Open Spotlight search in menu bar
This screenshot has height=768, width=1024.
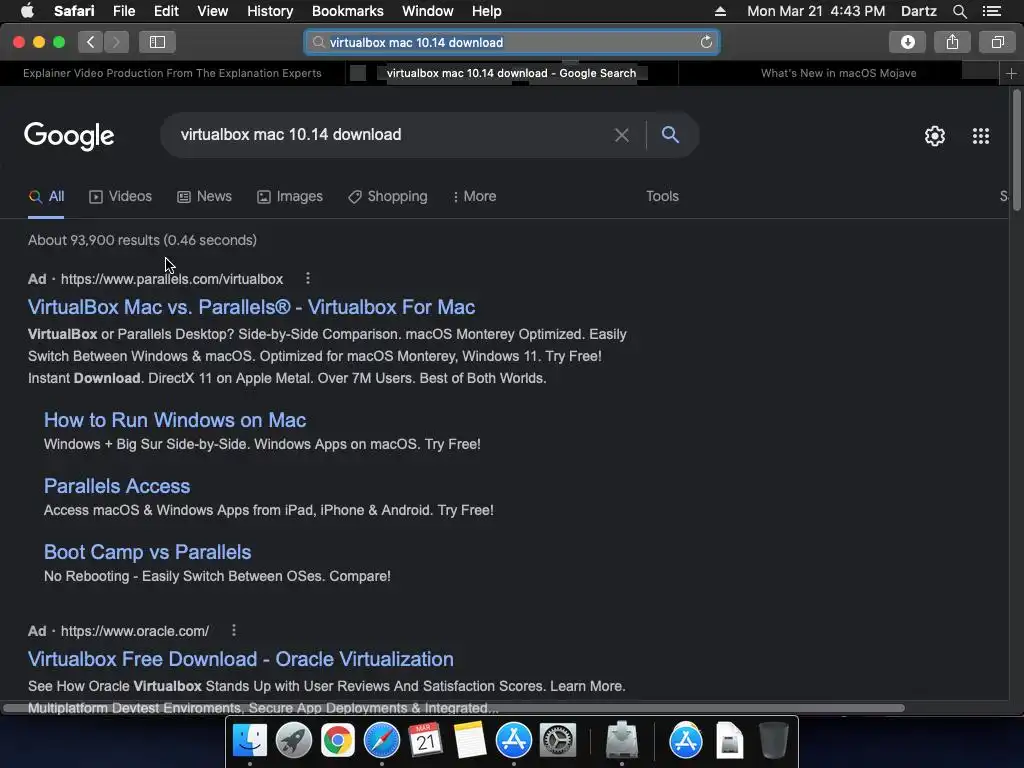tap(959, 11)
